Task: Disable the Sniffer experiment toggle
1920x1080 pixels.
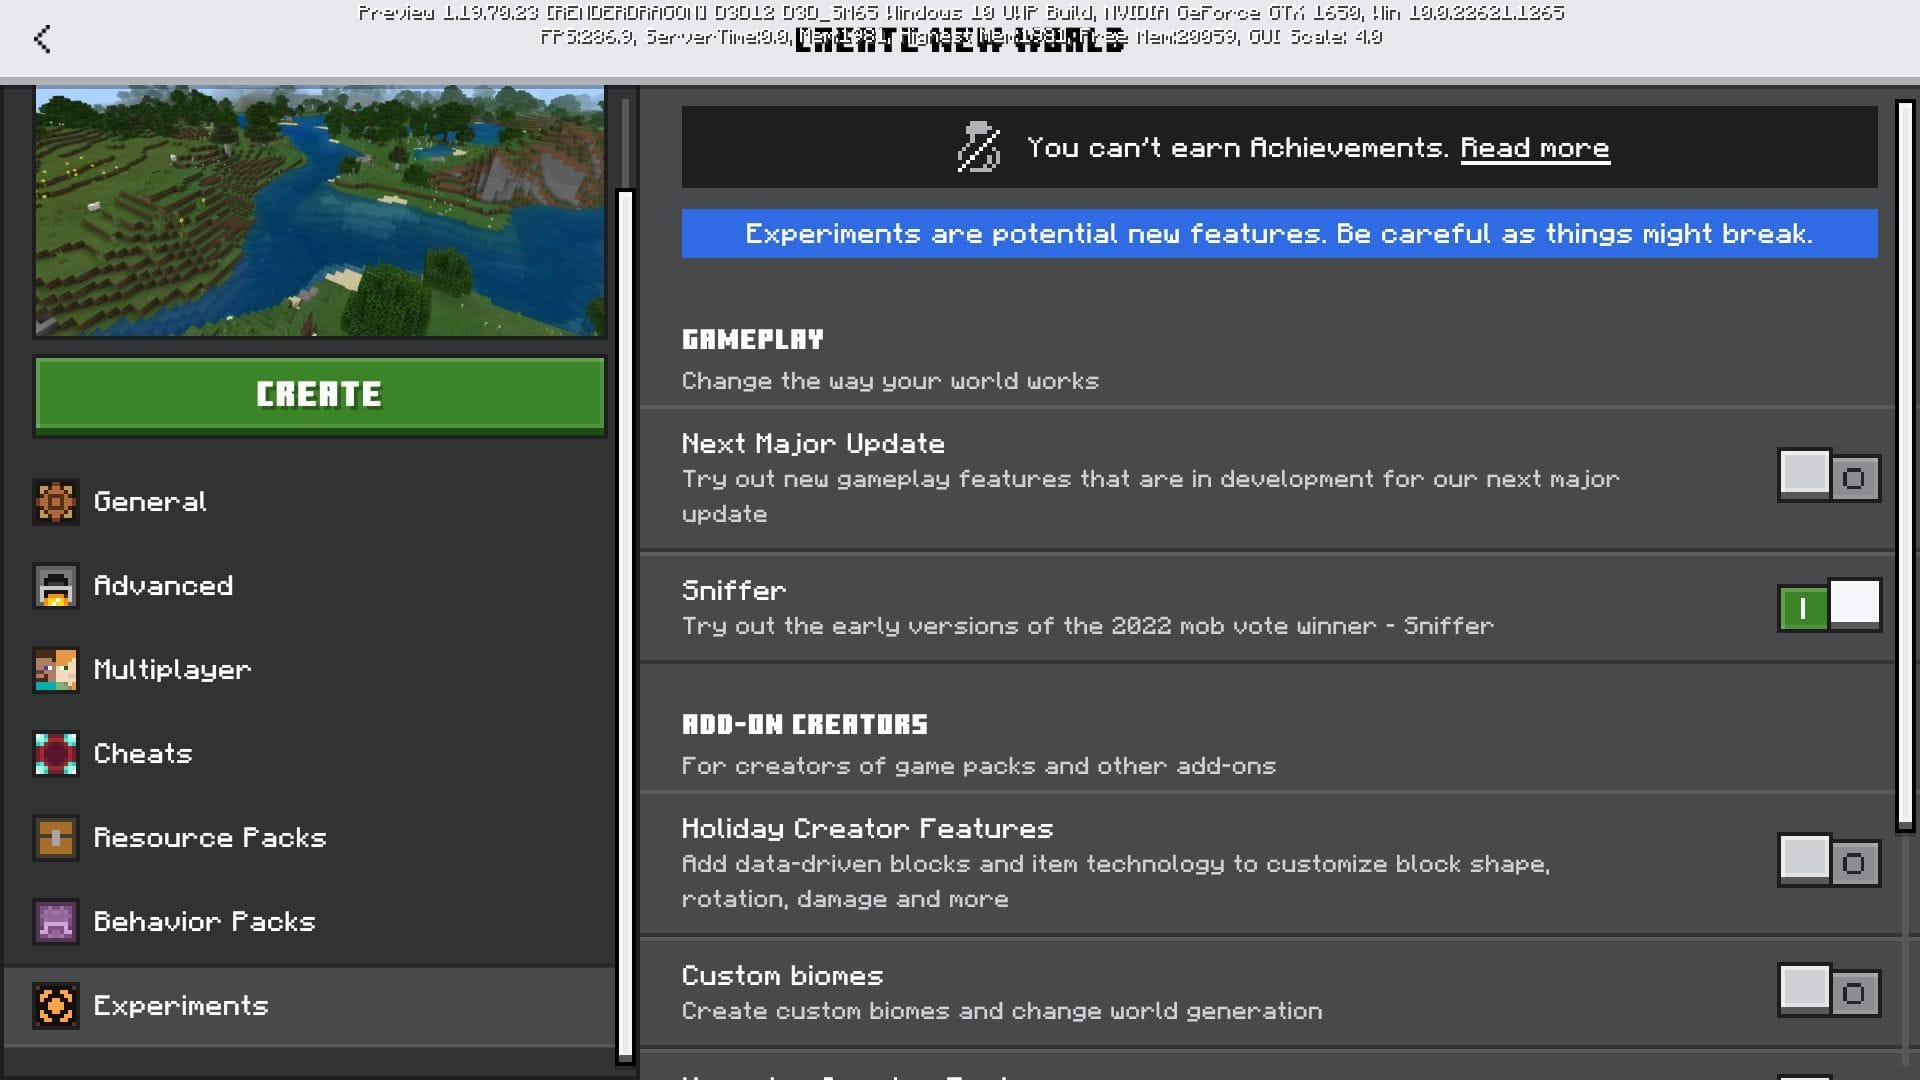Action: (1830, 607)
